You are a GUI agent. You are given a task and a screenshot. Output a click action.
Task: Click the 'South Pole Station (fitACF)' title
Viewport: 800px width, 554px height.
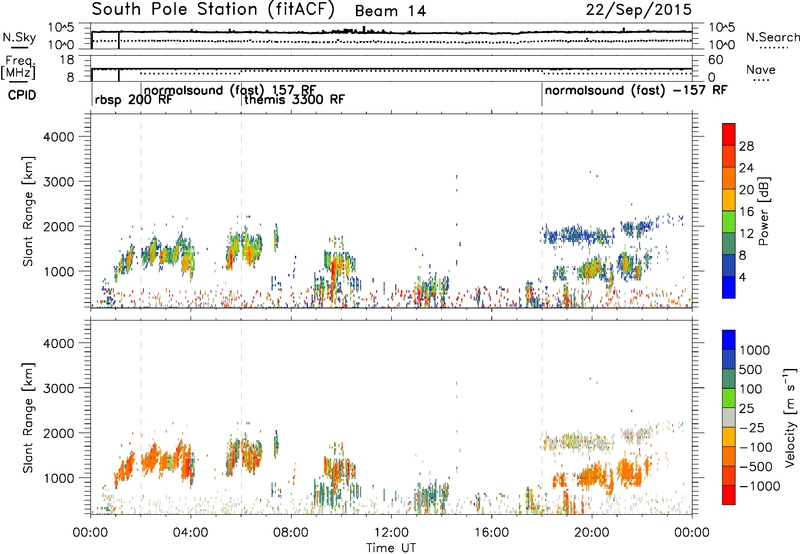pyautogui.click(x=213, y=10)
